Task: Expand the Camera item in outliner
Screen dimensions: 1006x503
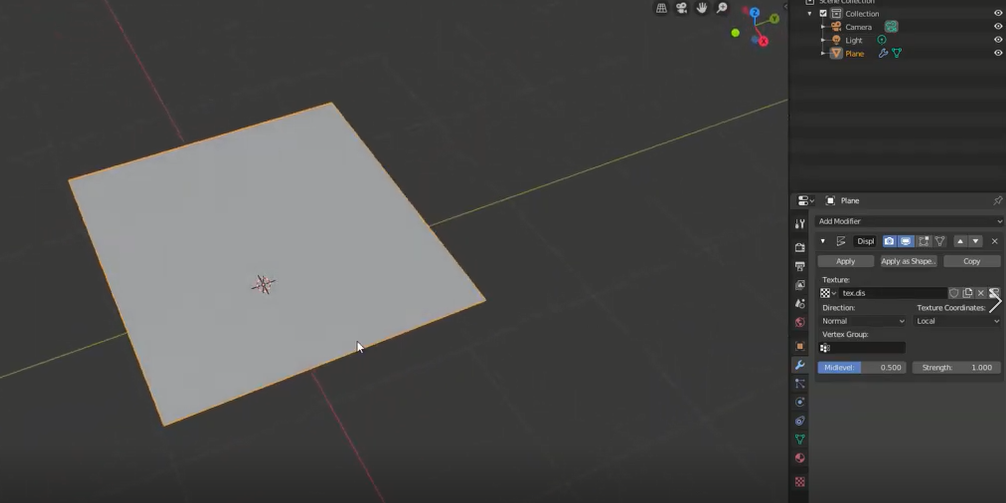Action: (x=823, y=27)
